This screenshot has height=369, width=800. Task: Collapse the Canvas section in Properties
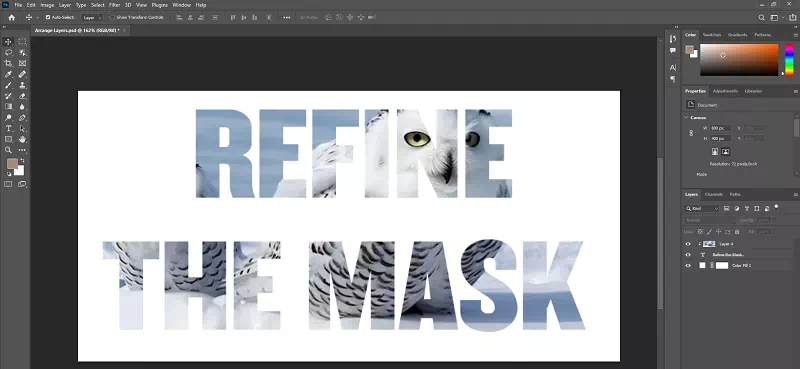[686, 117]
